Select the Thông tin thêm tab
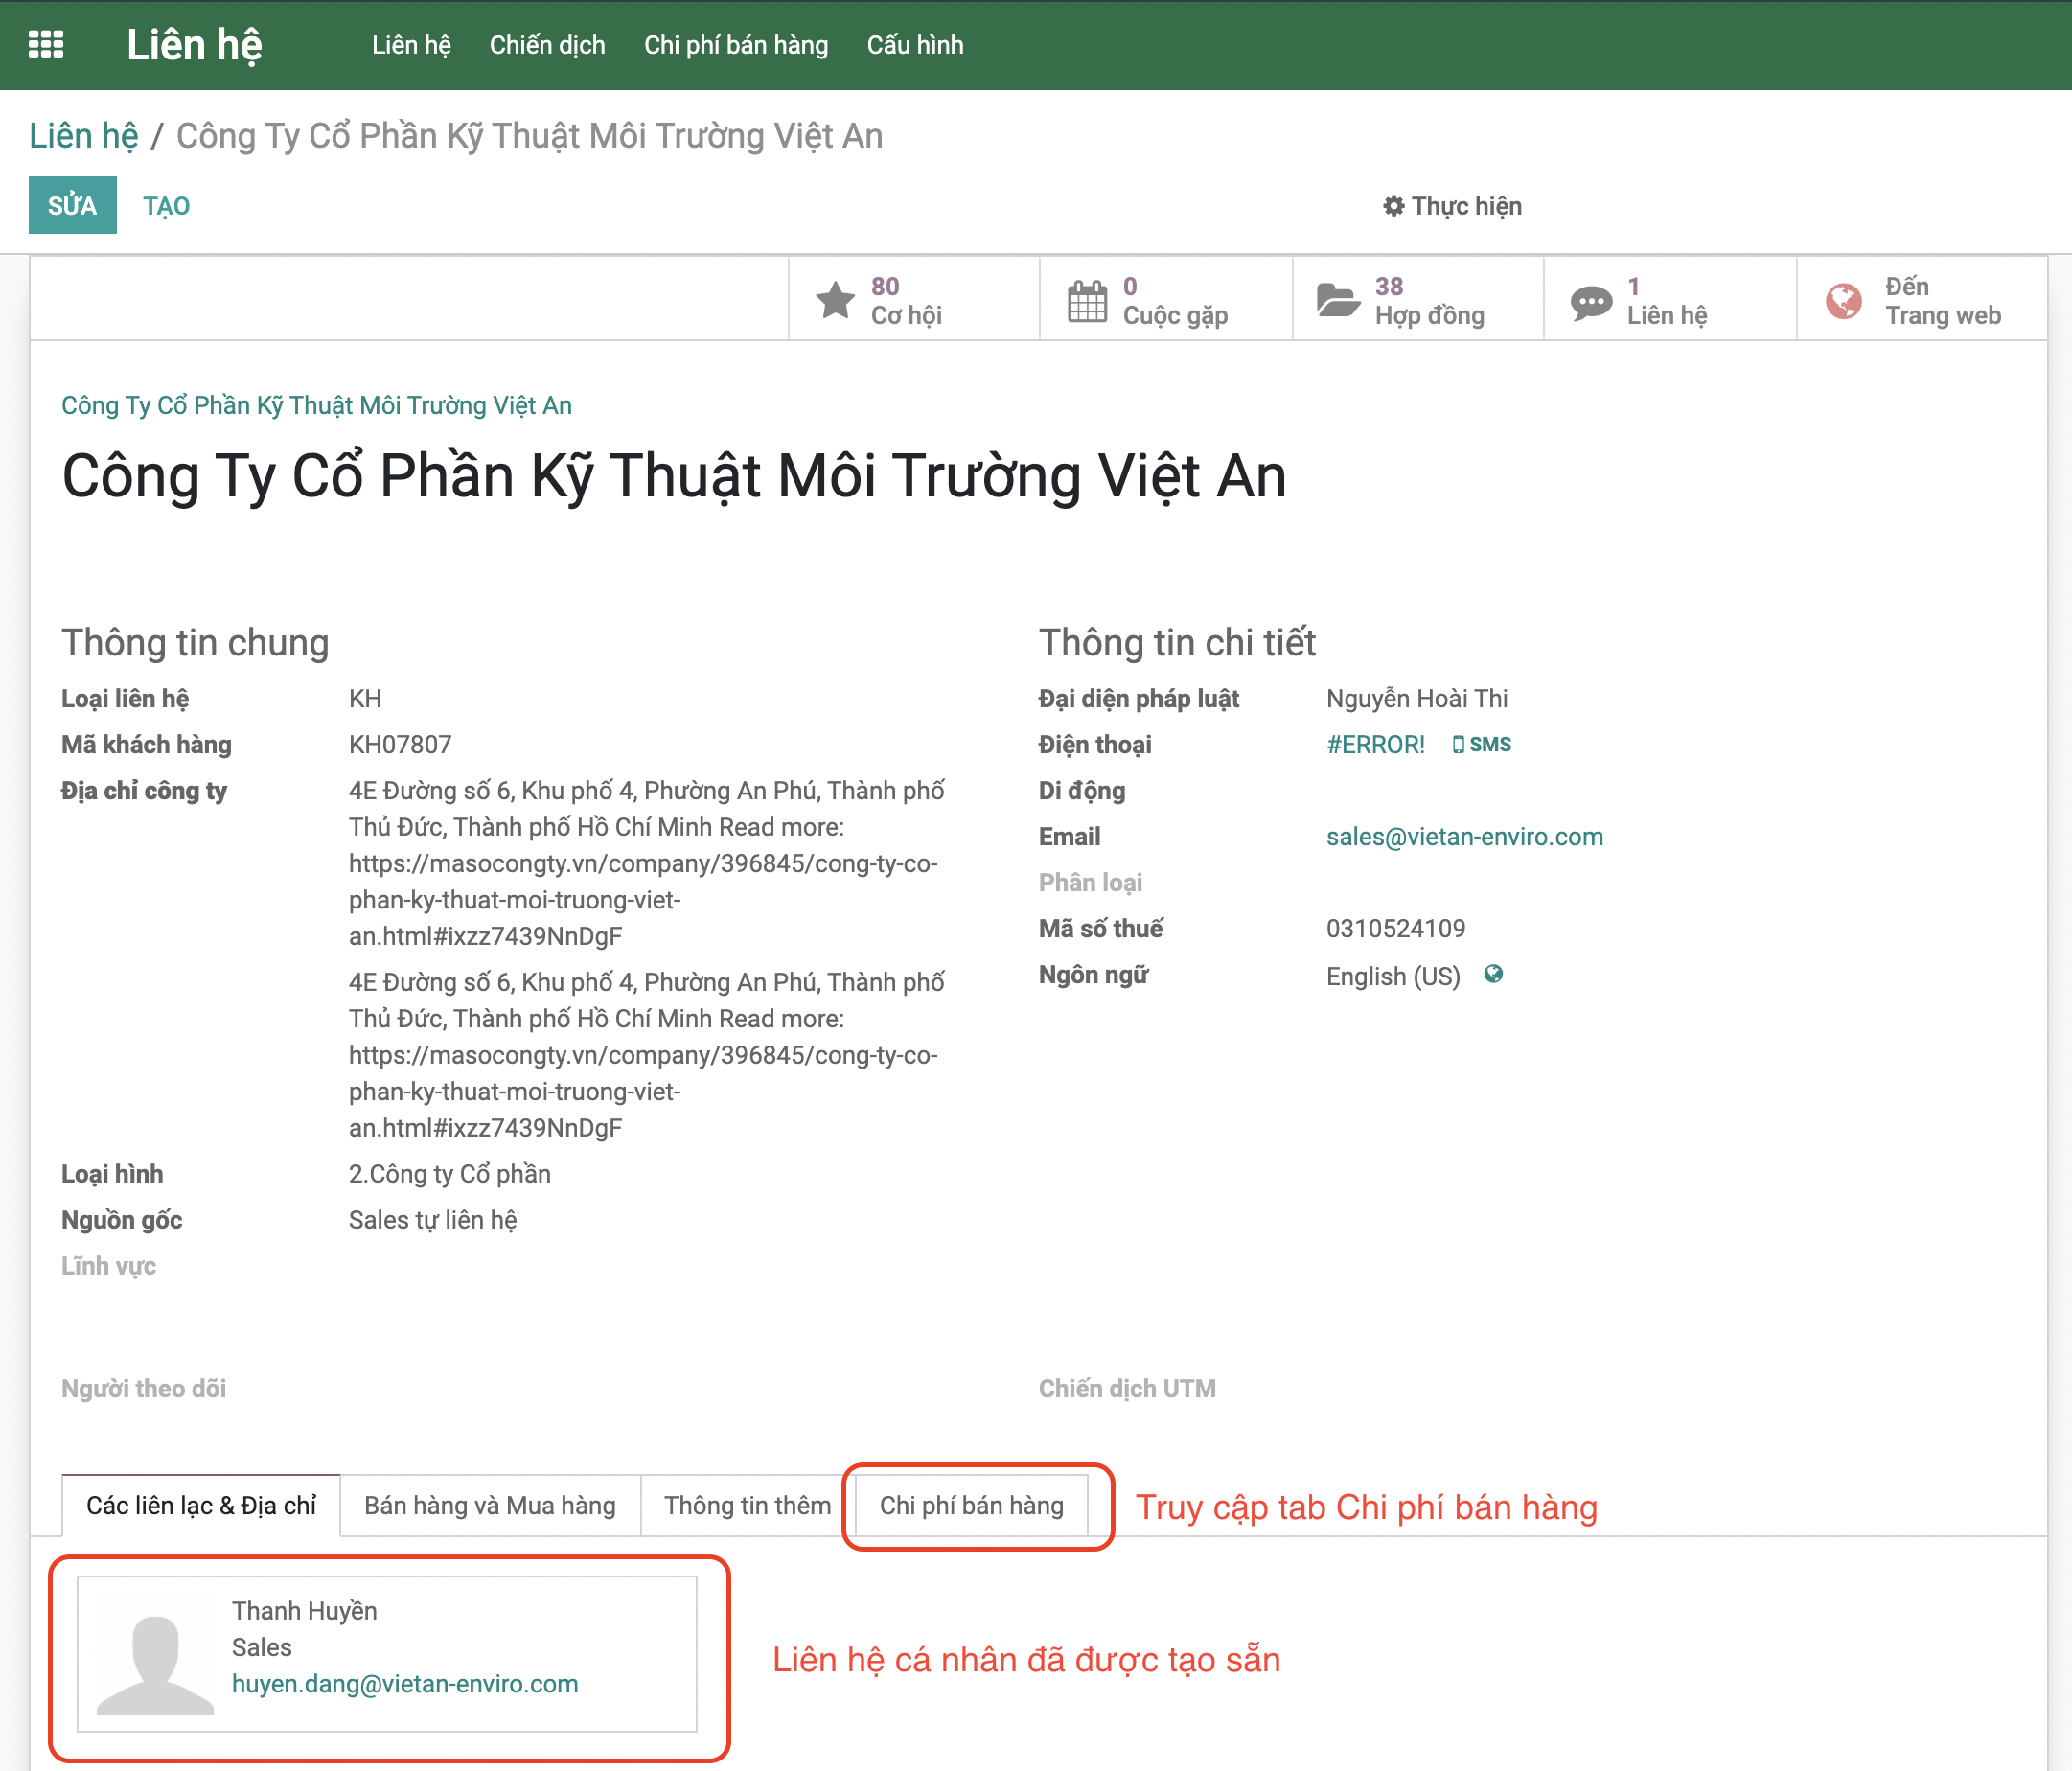The height and width of the screenshot is (1771, 2072). [x=747, y=1505]
